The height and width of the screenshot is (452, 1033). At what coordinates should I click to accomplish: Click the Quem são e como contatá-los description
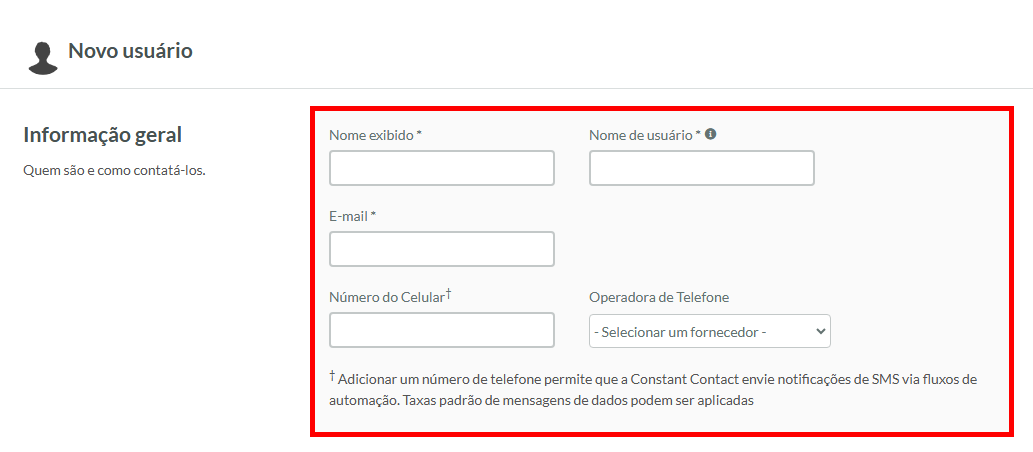[115, 171]
